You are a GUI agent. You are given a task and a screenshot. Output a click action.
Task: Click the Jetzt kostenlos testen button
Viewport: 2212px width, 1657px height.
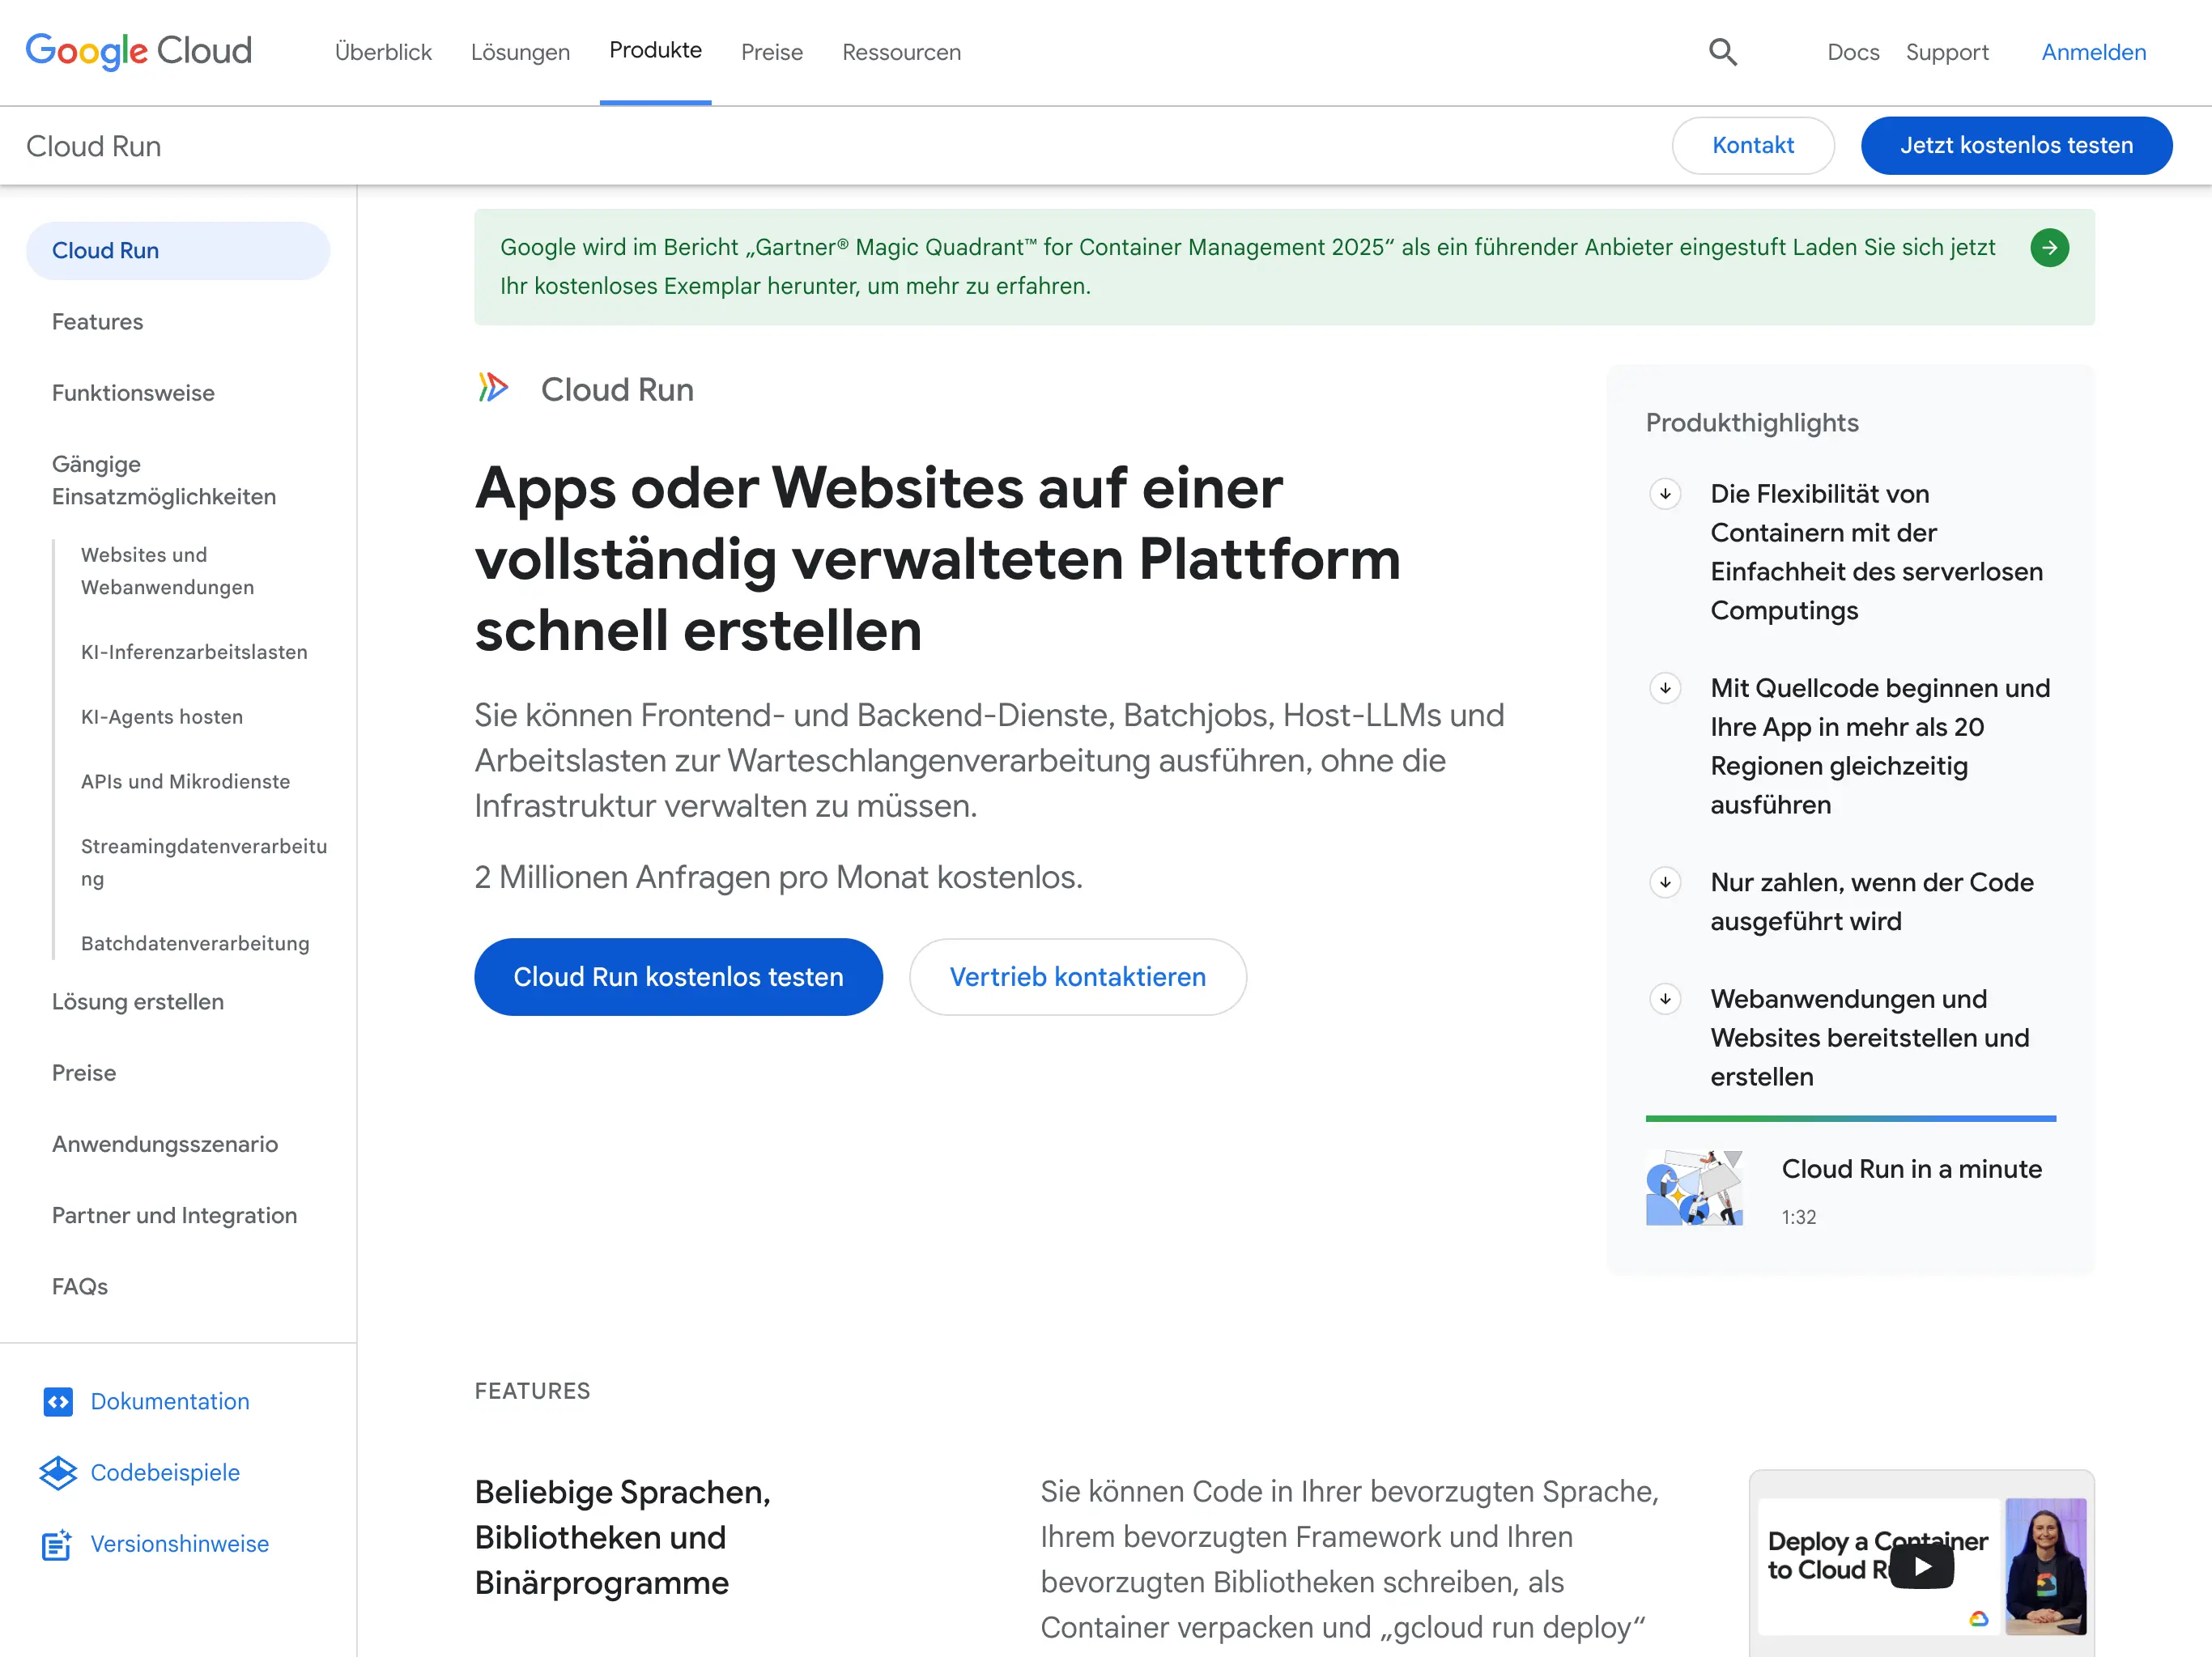[2016, 145]
